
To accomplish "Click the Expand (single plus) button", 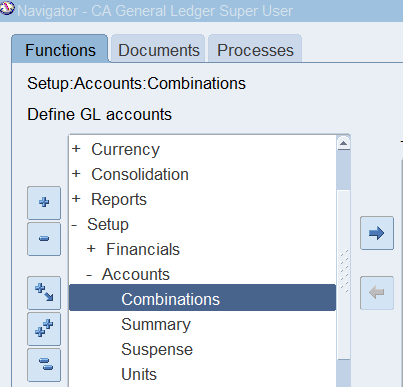I will click(x=44, y=203).
